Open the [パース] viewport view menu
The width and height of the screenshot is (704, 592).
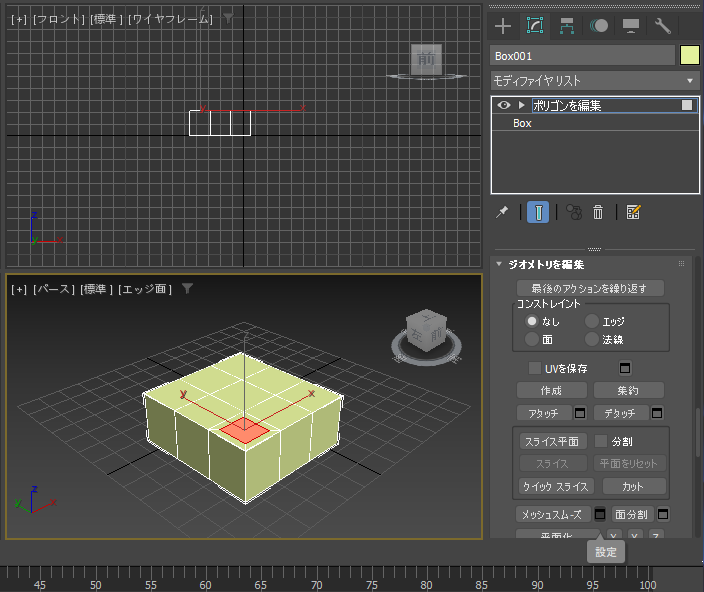(54, 289)
